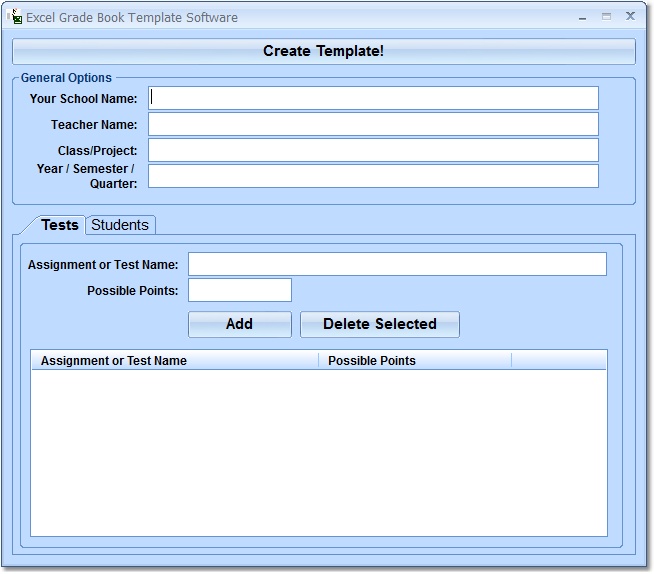
Task: Click the empty assignments list area
Action: pyautogui.click(x=319, y=453)
